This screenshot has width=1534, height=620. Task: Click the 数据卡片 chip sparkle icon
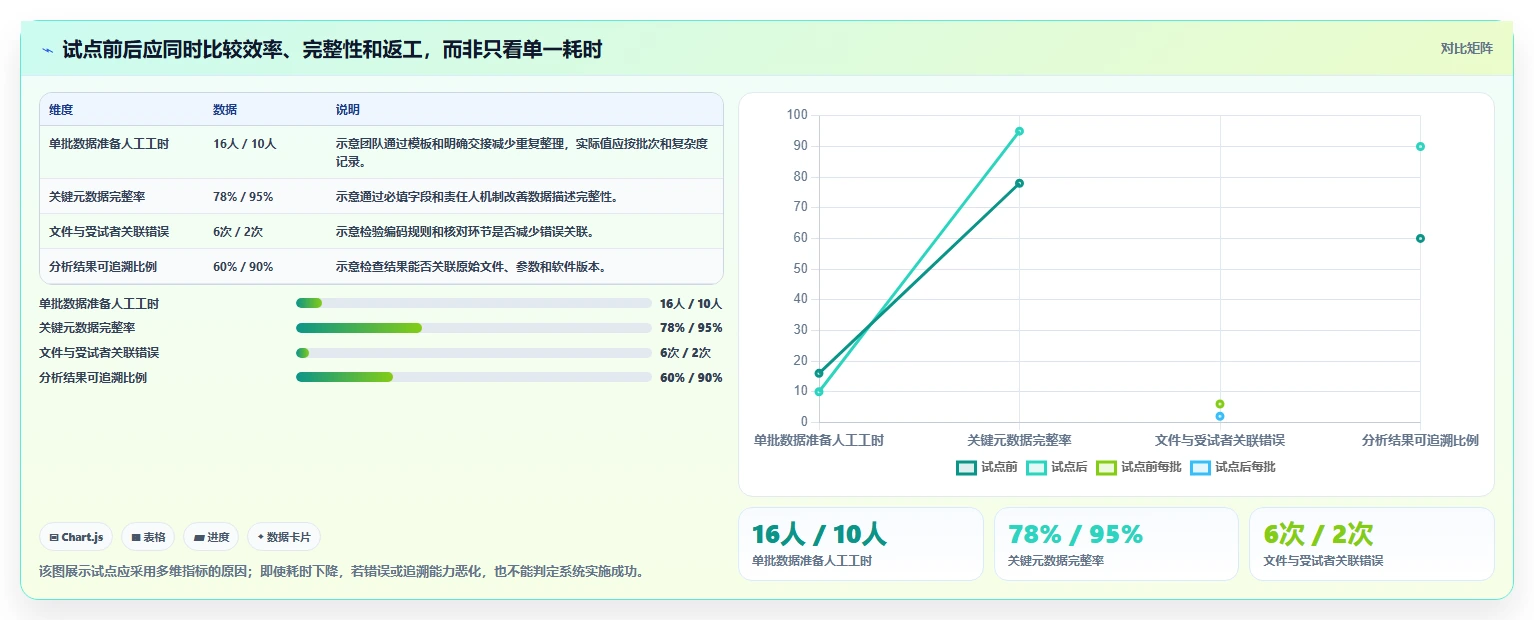pos(260,537)
